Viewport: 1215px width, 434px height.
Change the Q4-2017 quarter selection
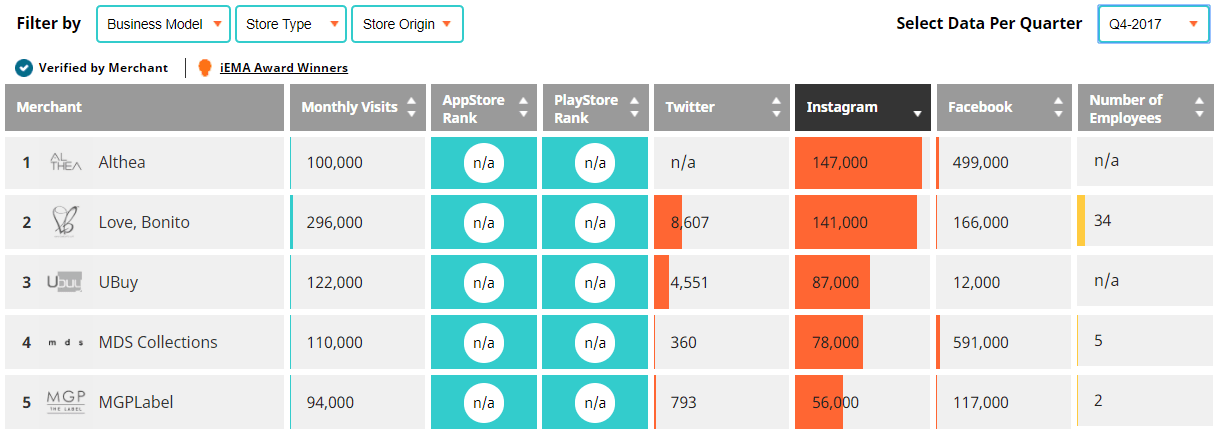point(1153,24)
